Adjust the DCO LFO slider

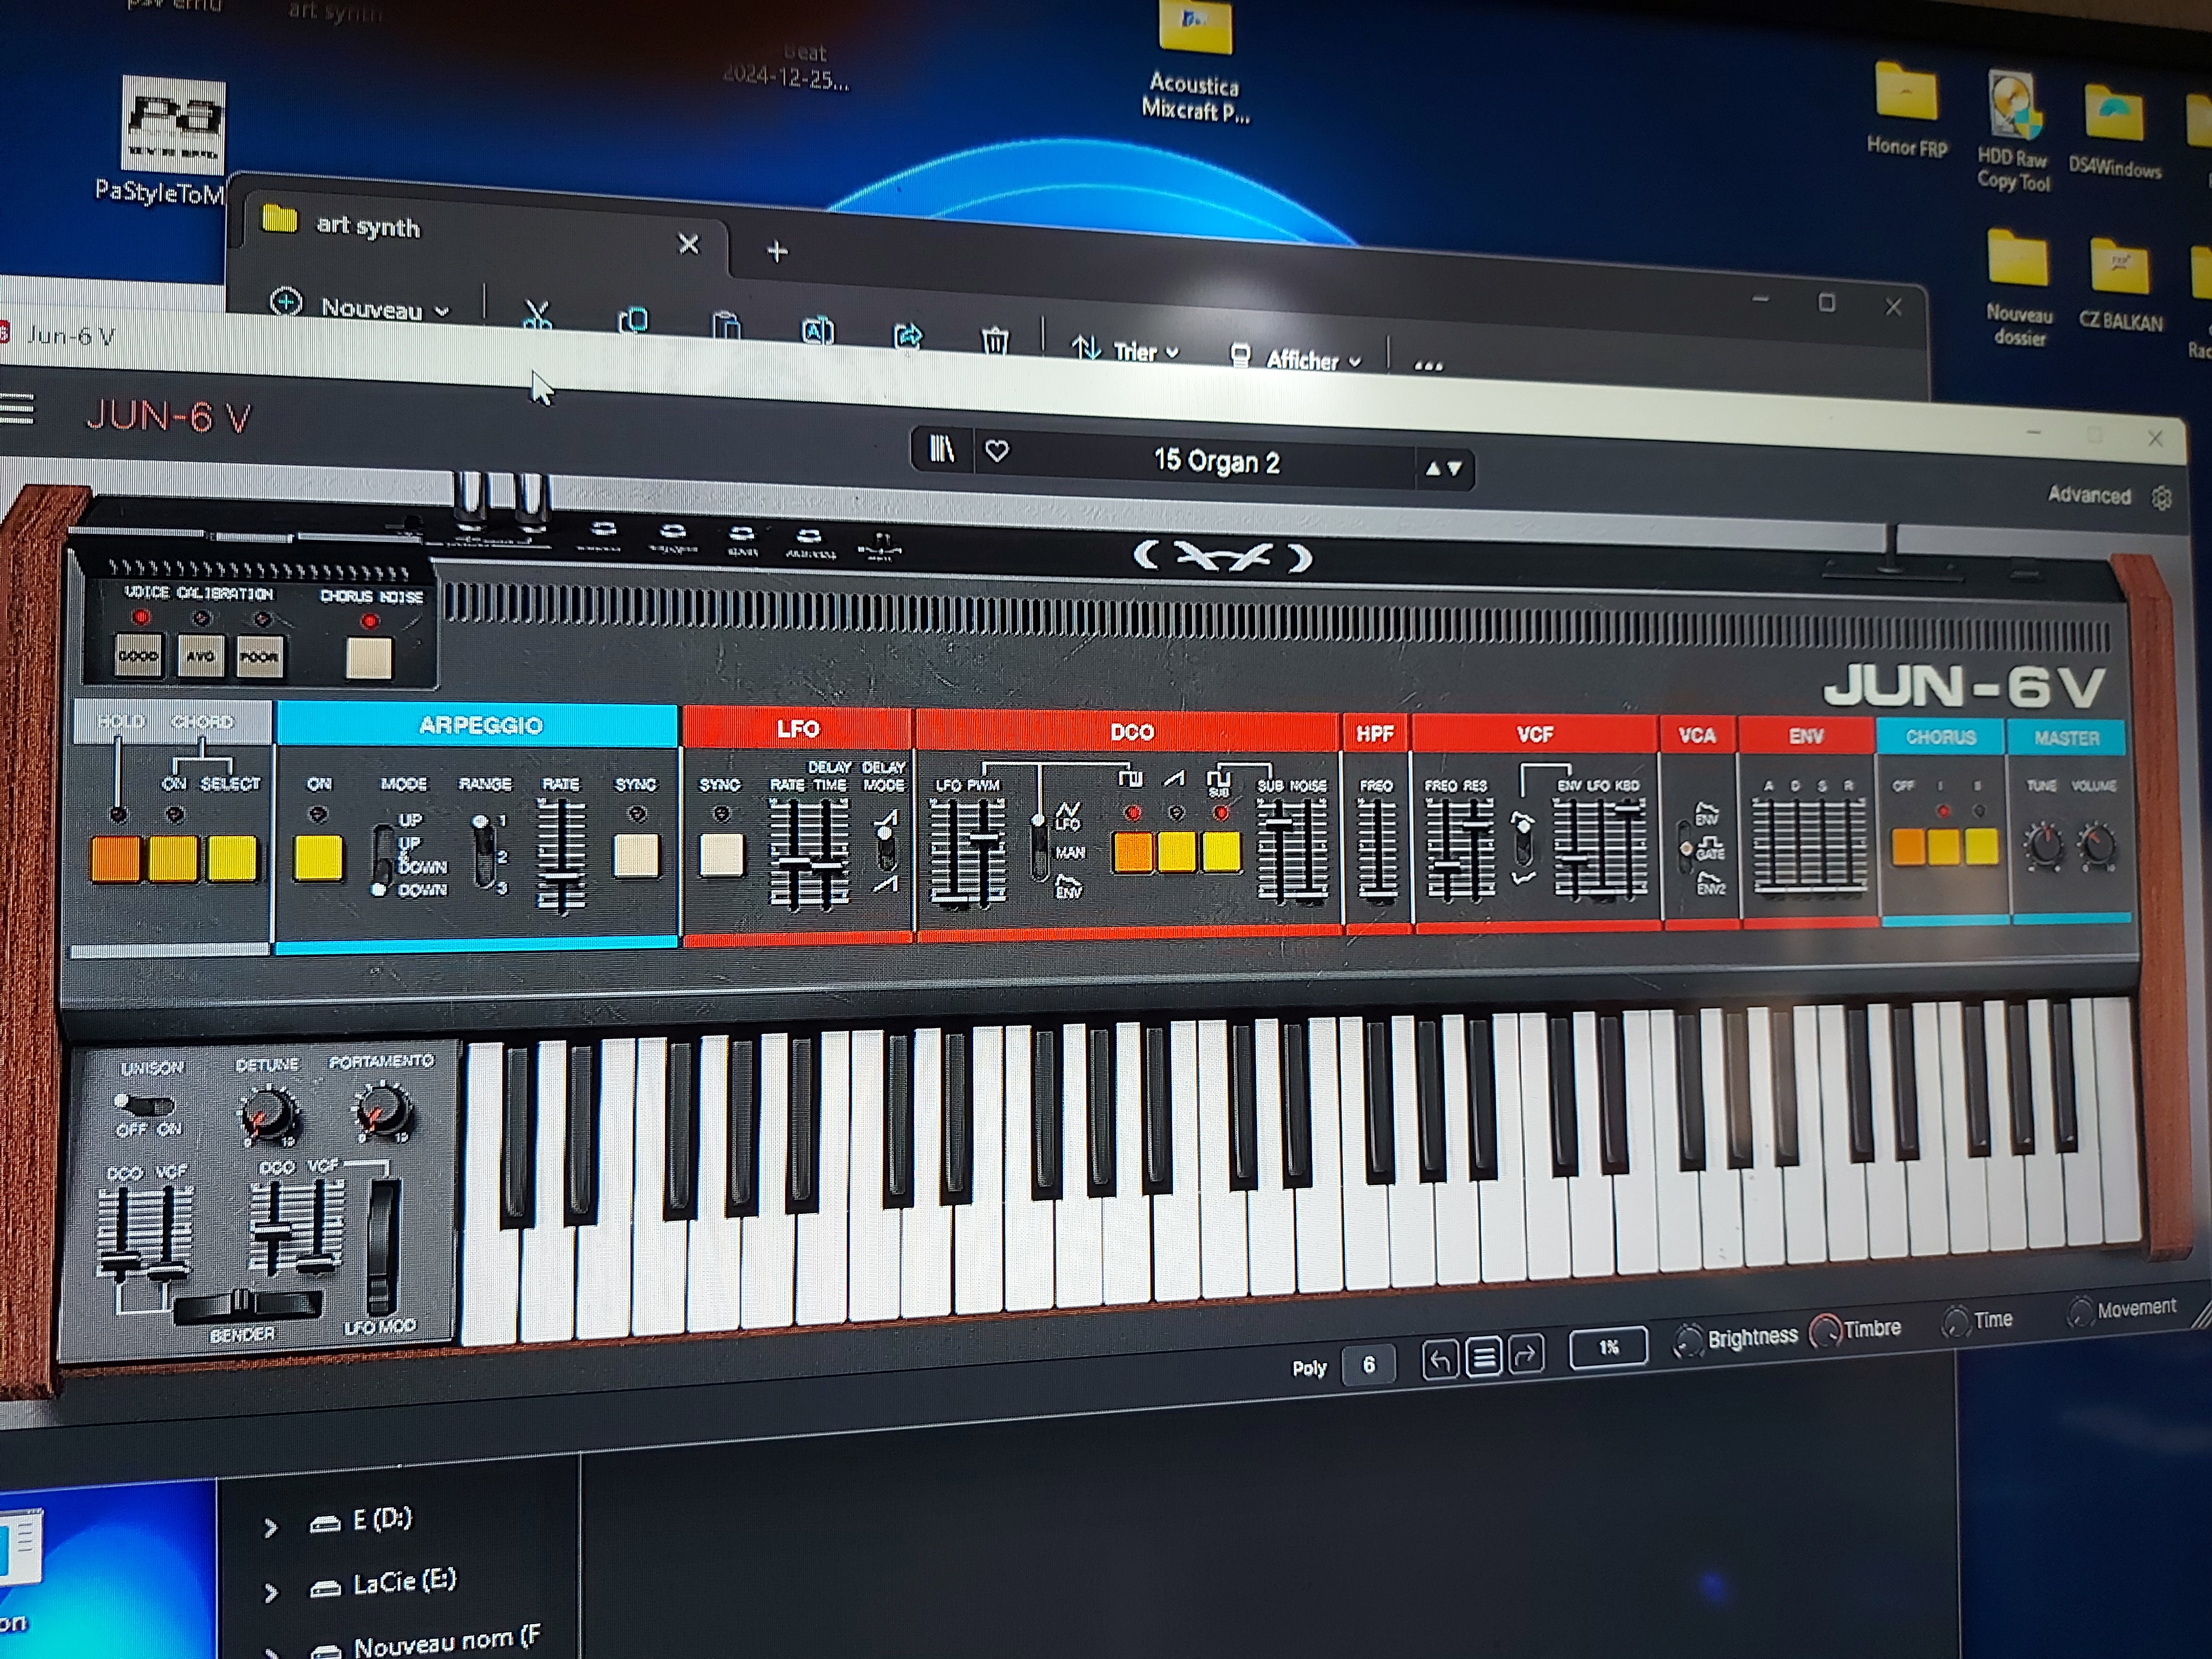954,855
